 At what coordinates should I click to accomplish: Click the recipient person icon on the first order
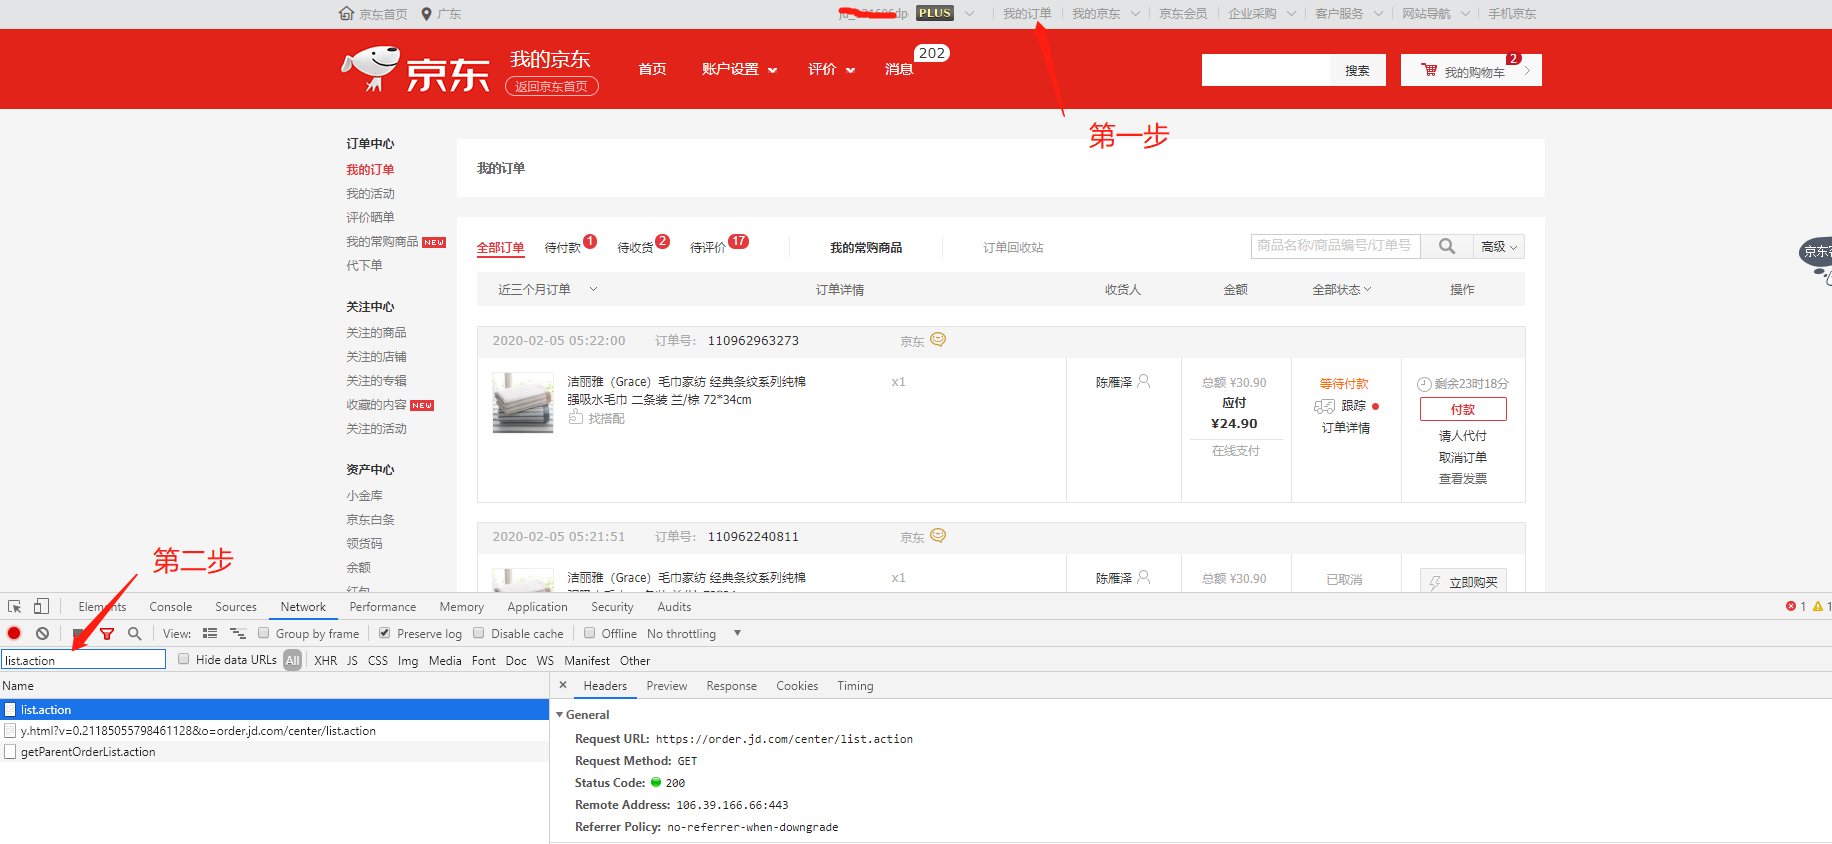tap(1144, 381)
